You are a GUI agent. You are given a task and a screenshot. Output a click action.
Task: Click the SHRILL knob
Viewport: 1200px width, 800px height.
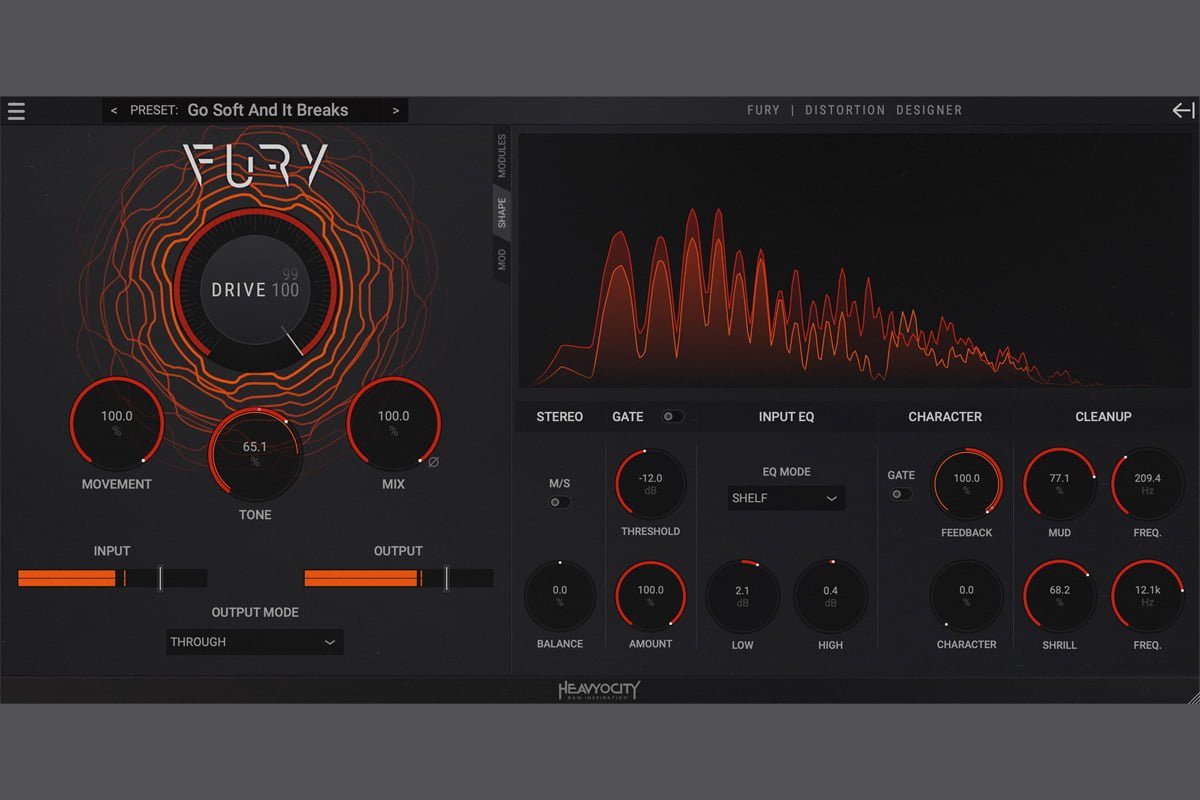[1060, 596]
